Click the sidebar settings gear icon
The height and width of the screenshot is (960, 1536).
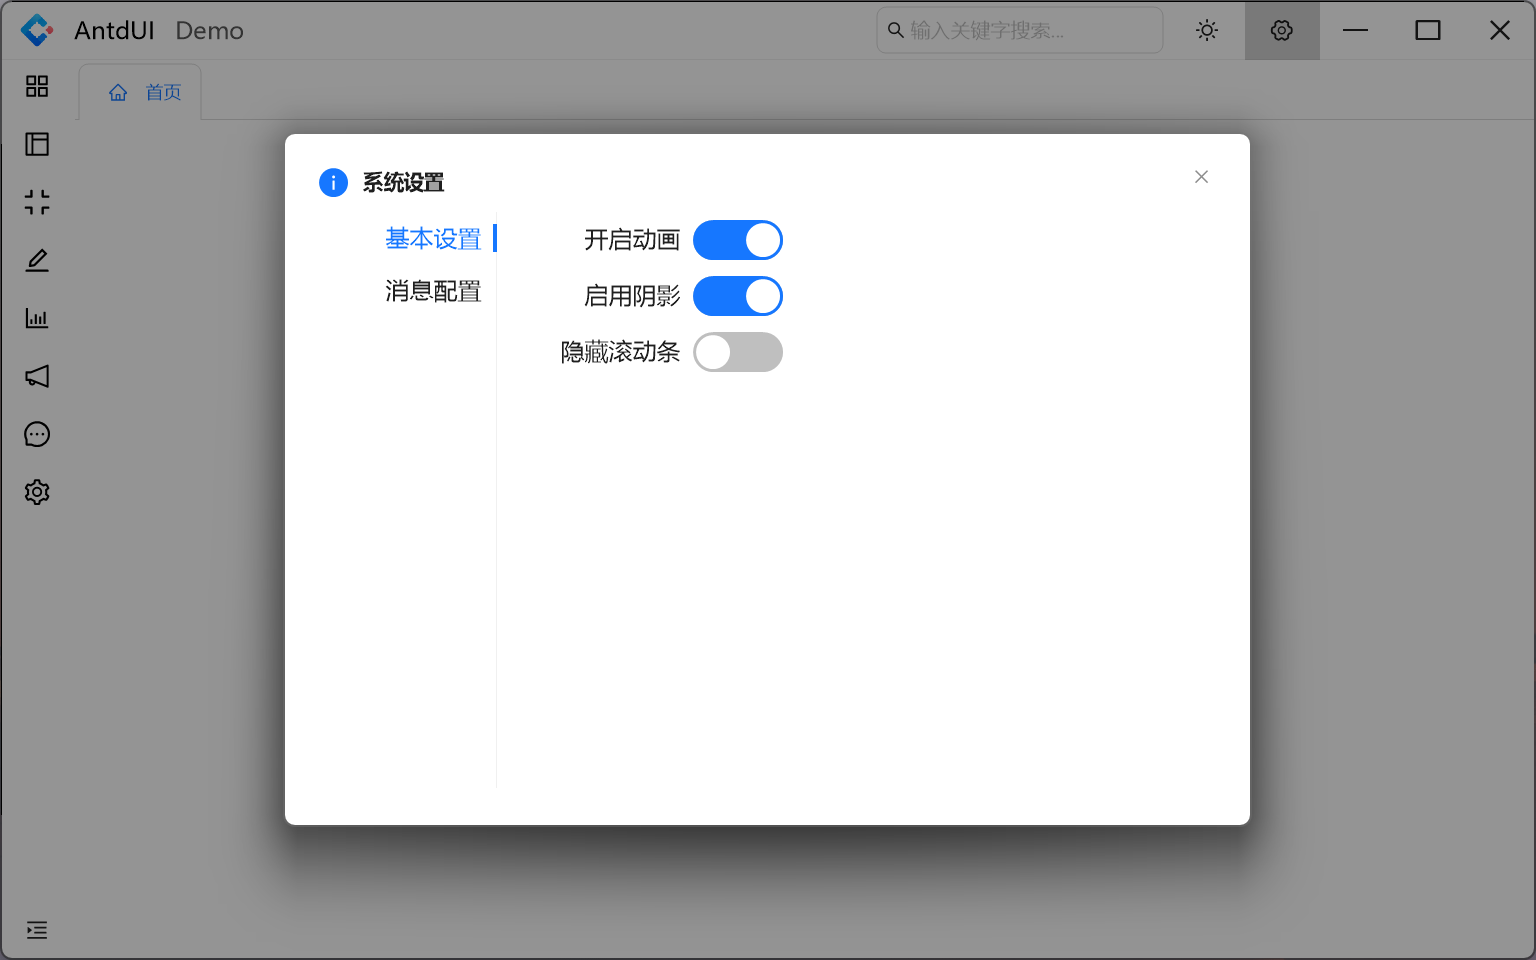pyautogui.click(x=37, y=491)
